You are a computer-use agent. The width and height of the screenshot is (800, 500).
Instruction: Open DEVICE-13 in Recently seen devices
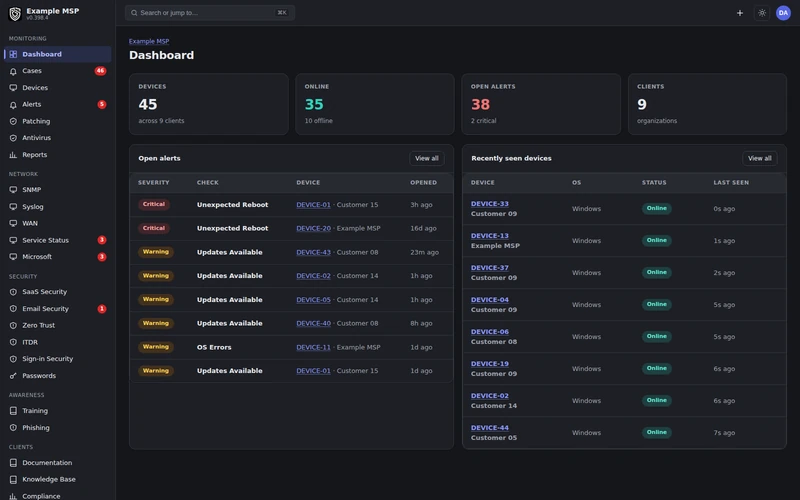tap(489, 236)
